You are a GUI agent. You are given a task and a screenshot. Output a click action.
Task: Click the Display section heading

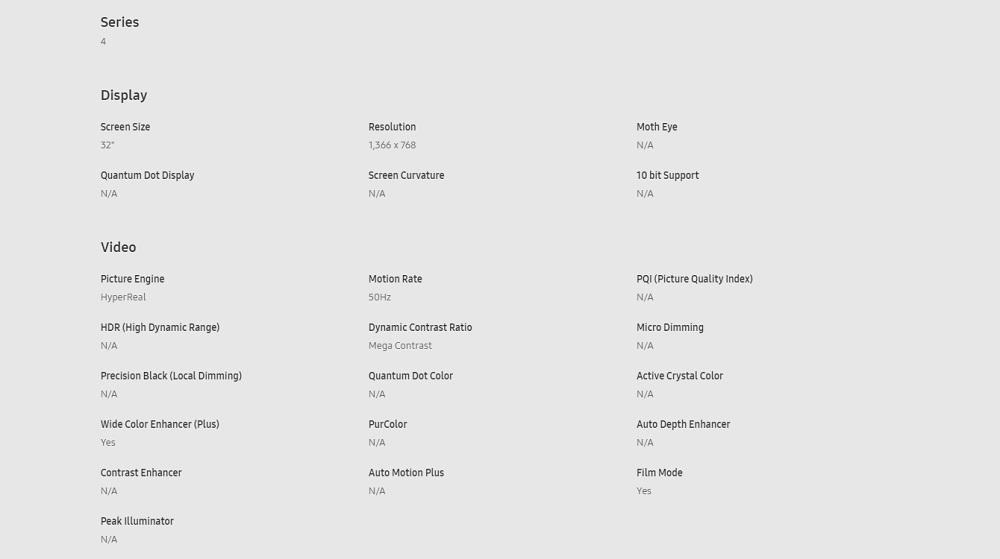(x=124, y=96)
